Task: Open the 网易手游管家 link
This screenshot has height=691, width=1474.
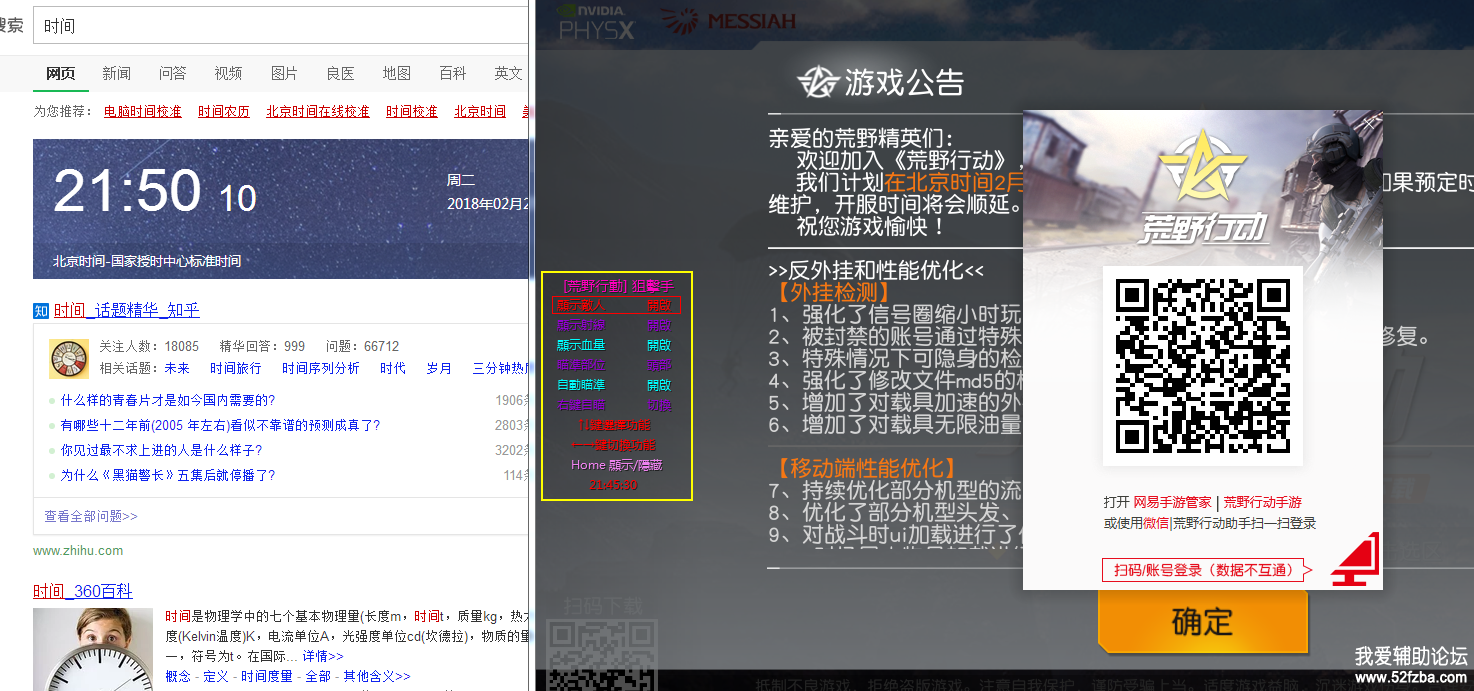Action: (1172, 502)
